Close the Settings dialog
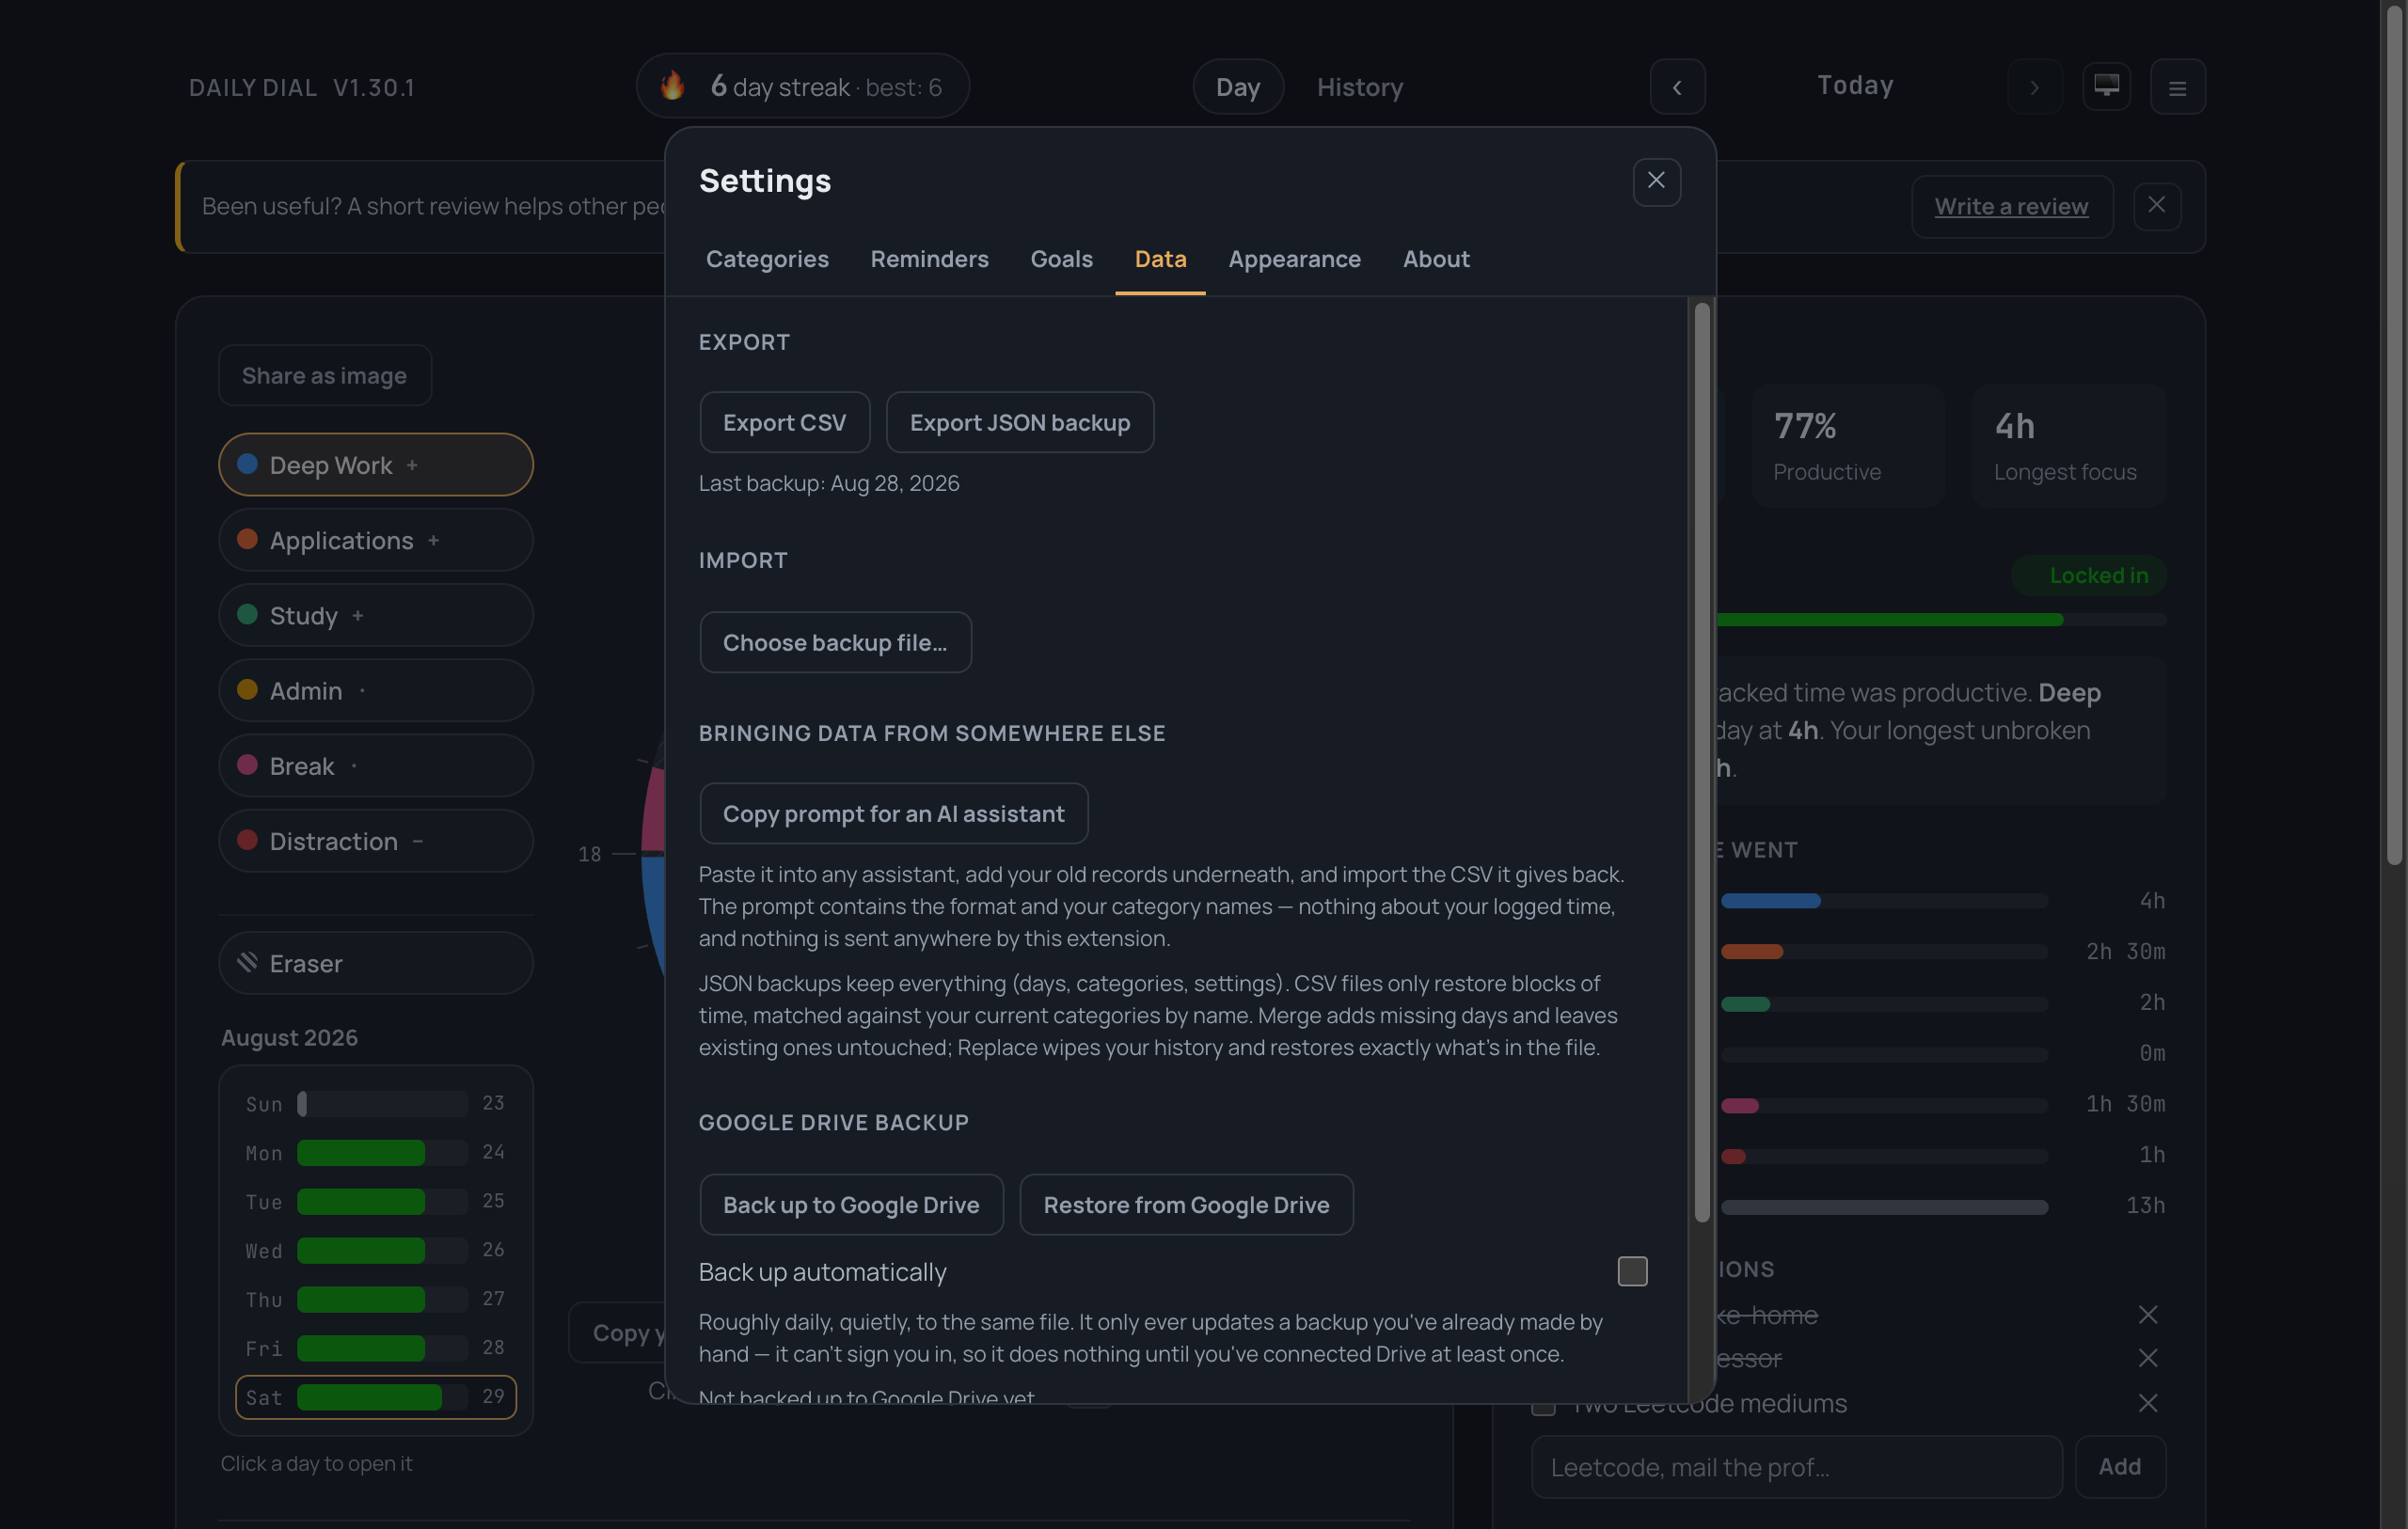2408x1529 pixels. [1656, 181]
